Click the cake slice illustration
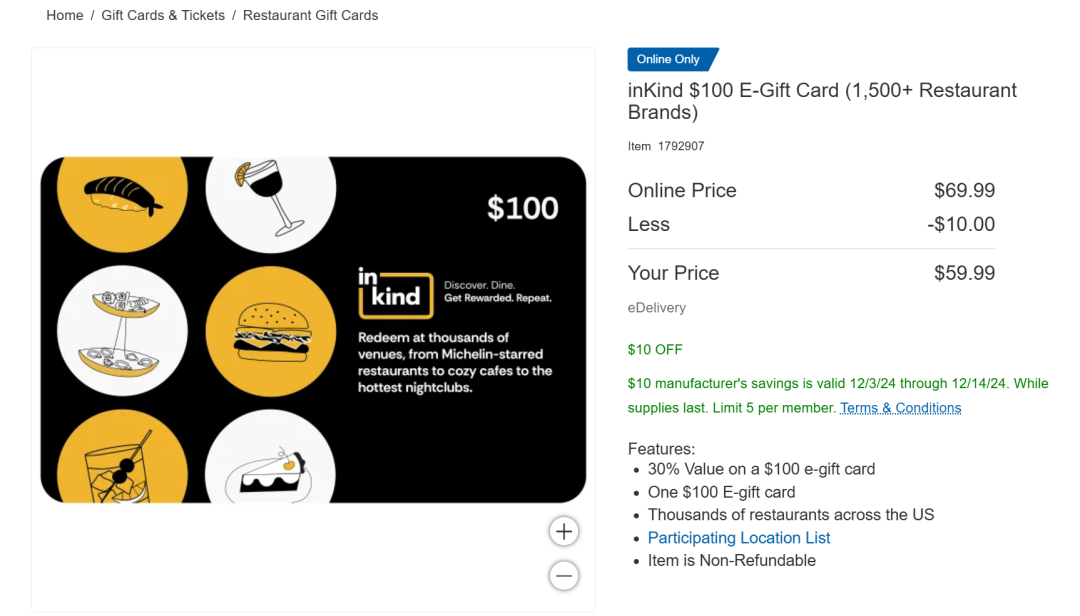Viewport: 1080px width, 616px height. [x=271, y=474]
